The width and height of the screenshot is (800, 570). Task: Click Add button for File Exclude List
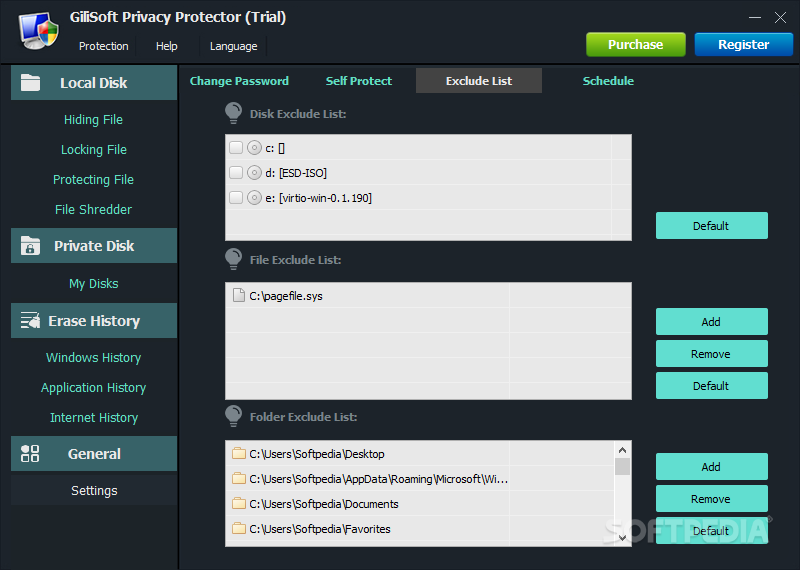point(711,321)
